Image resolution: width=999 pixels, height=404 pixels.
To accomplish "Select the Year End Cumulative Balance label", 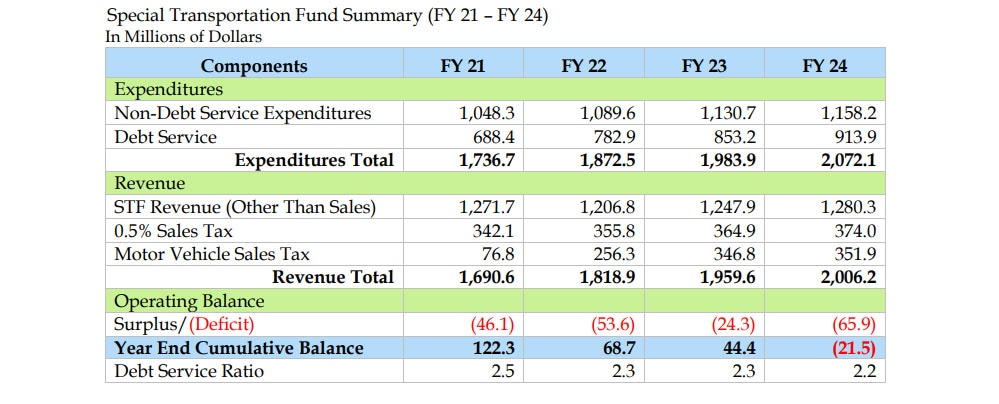I will pyautogui.click(x=238, y=348).
